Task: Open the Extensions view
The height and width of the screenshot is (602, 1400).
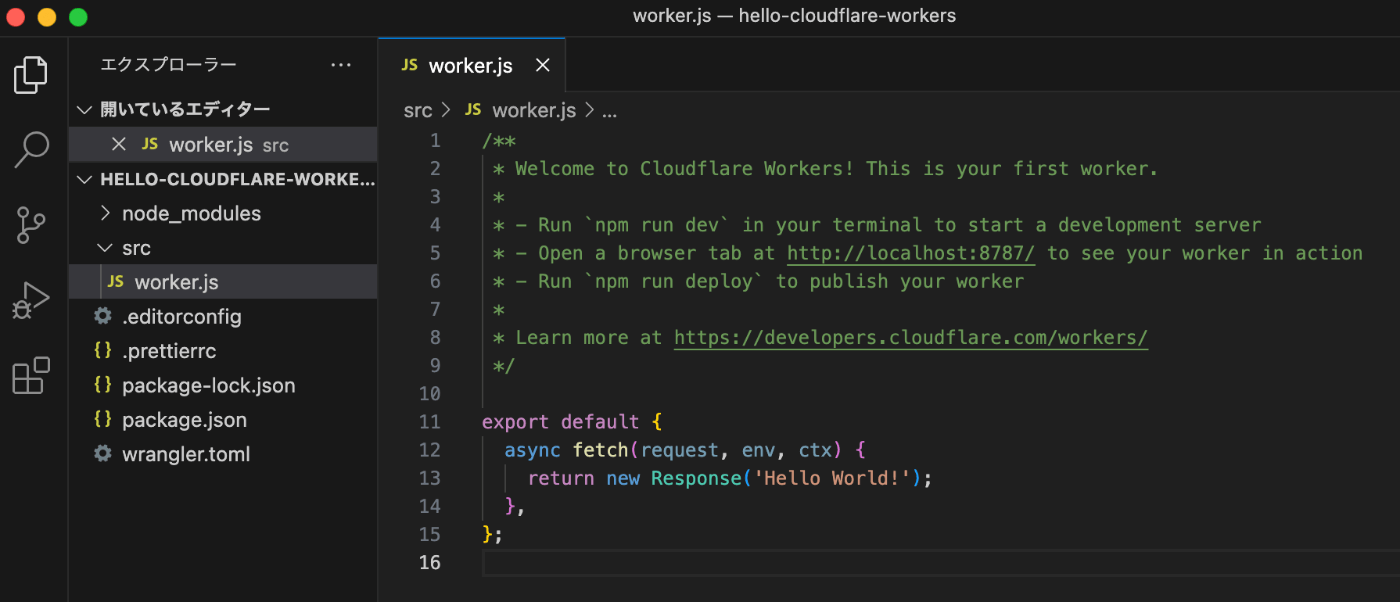Action: pos(31,375)
